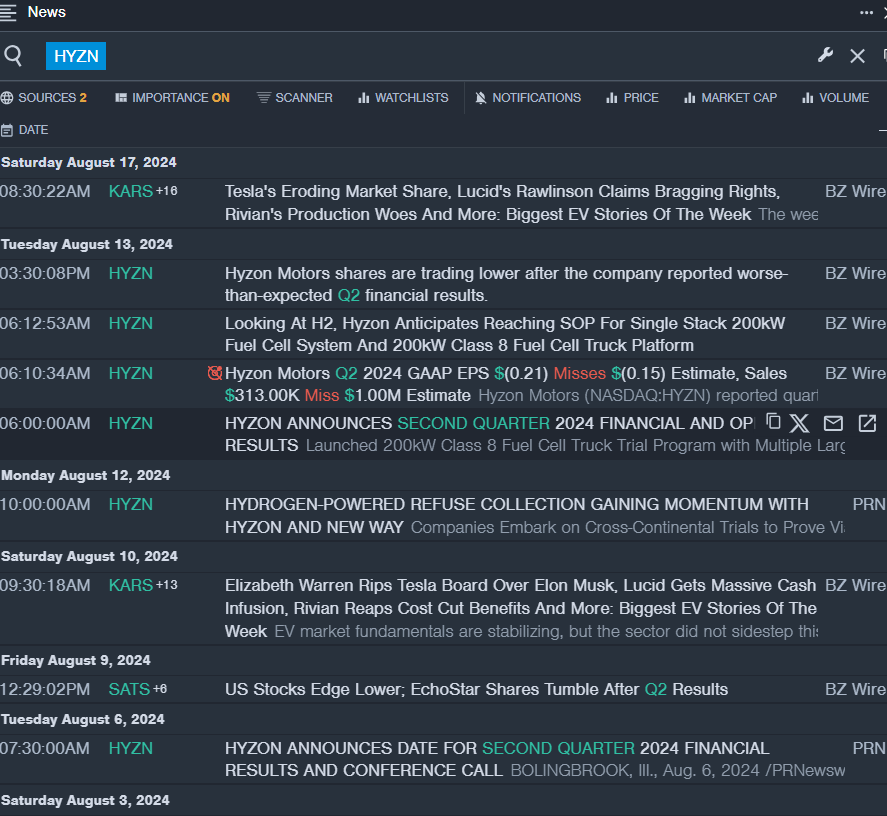887x816 pixels.
Task: Click the search magnifier icon
Action: tap(13, 56)
